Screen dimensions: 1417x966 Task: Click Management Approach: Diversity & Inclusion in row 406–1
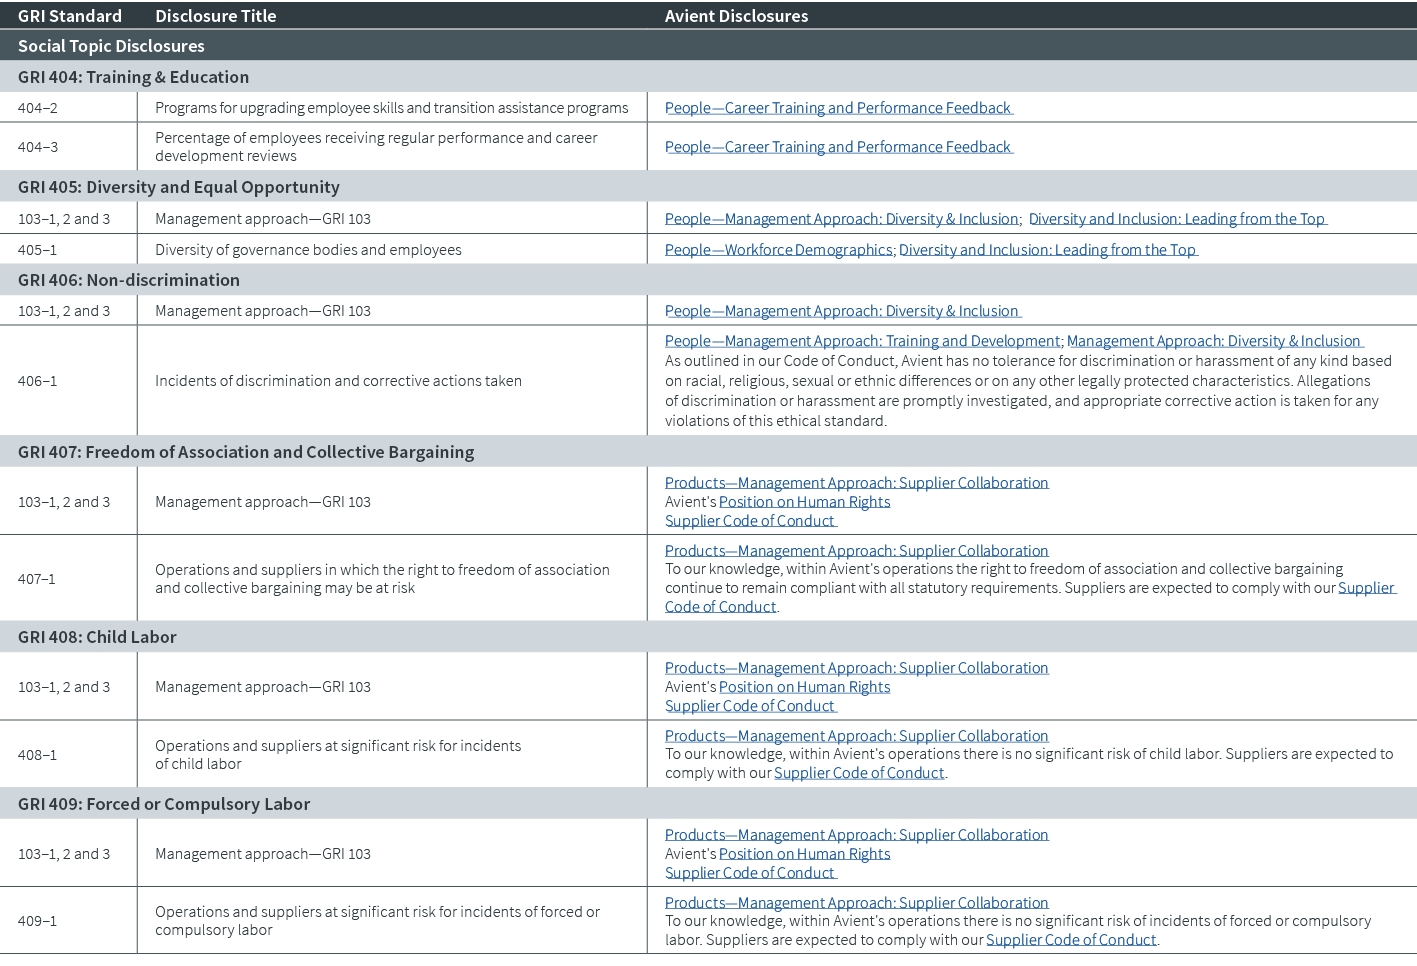pos(1213,341)
